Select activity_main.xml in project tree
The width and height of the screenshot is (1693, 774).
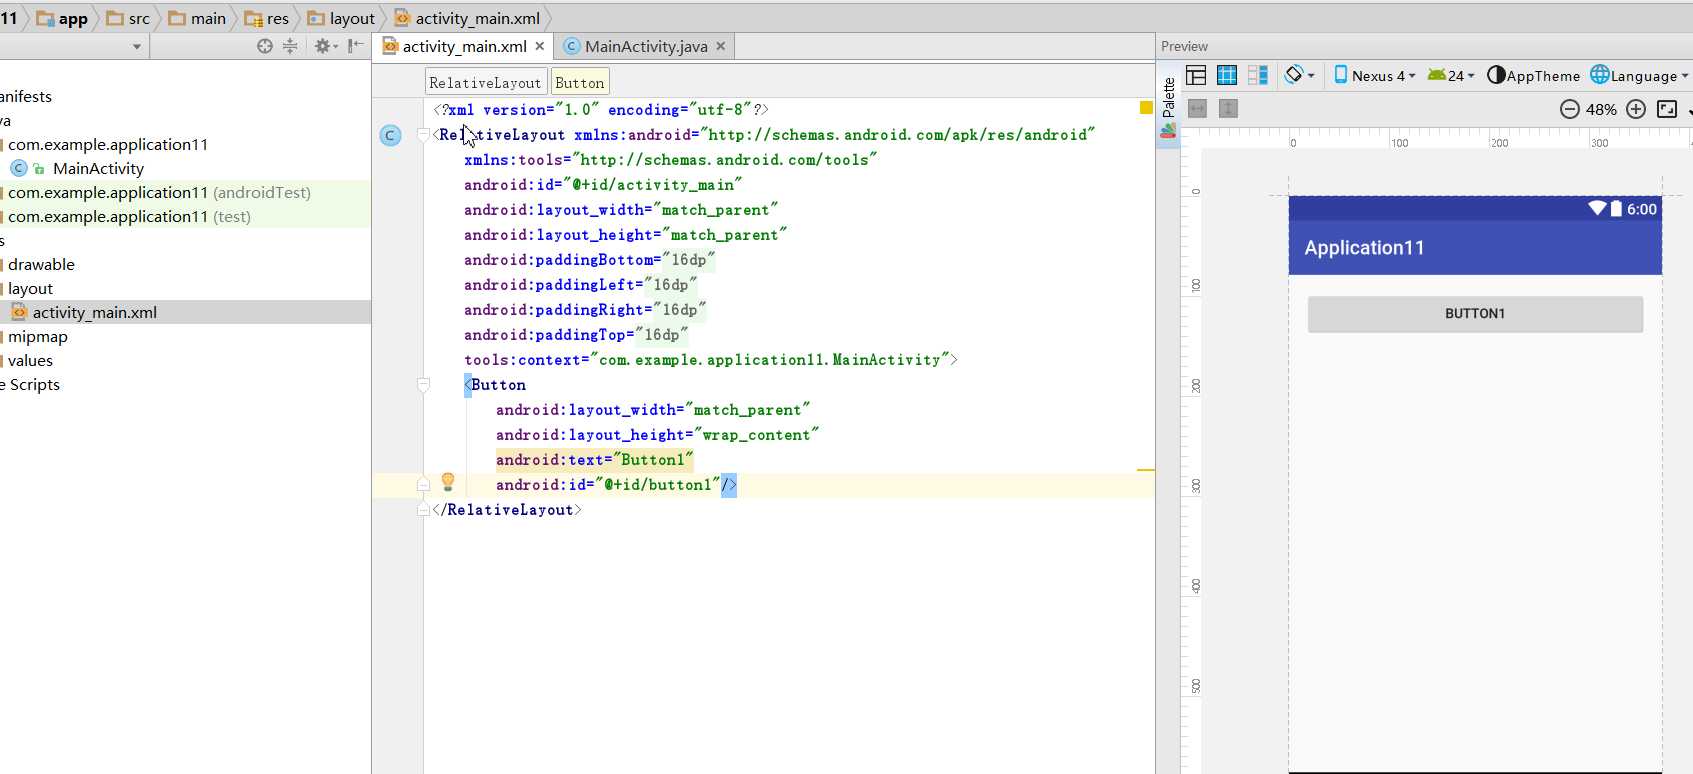click(x=94, y=312)
